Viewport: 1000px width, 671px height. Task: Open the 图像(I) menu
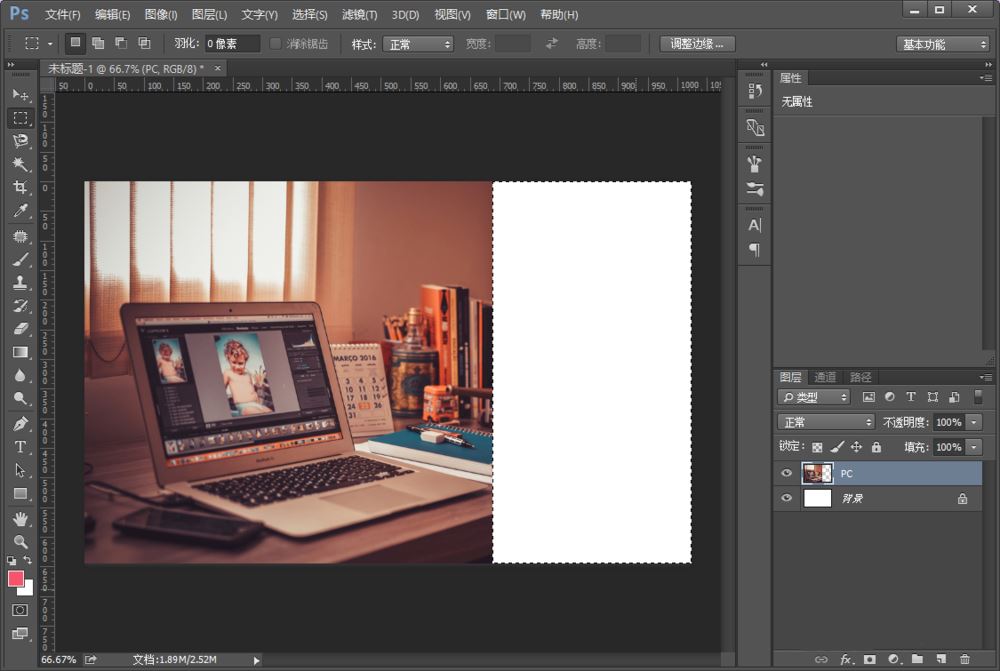[161, 14]
